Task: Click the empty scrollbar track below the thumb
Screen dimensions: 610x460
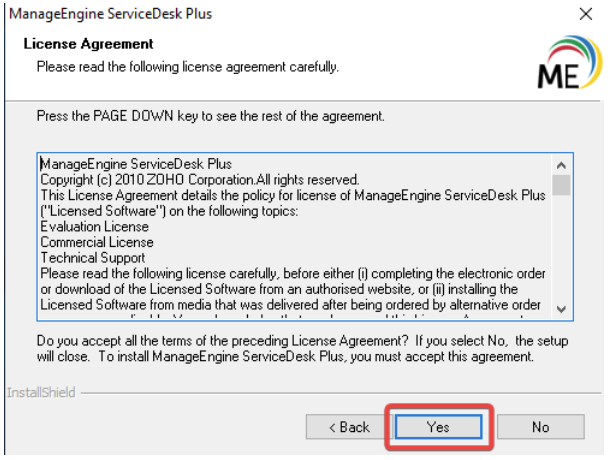Action: 561,250
